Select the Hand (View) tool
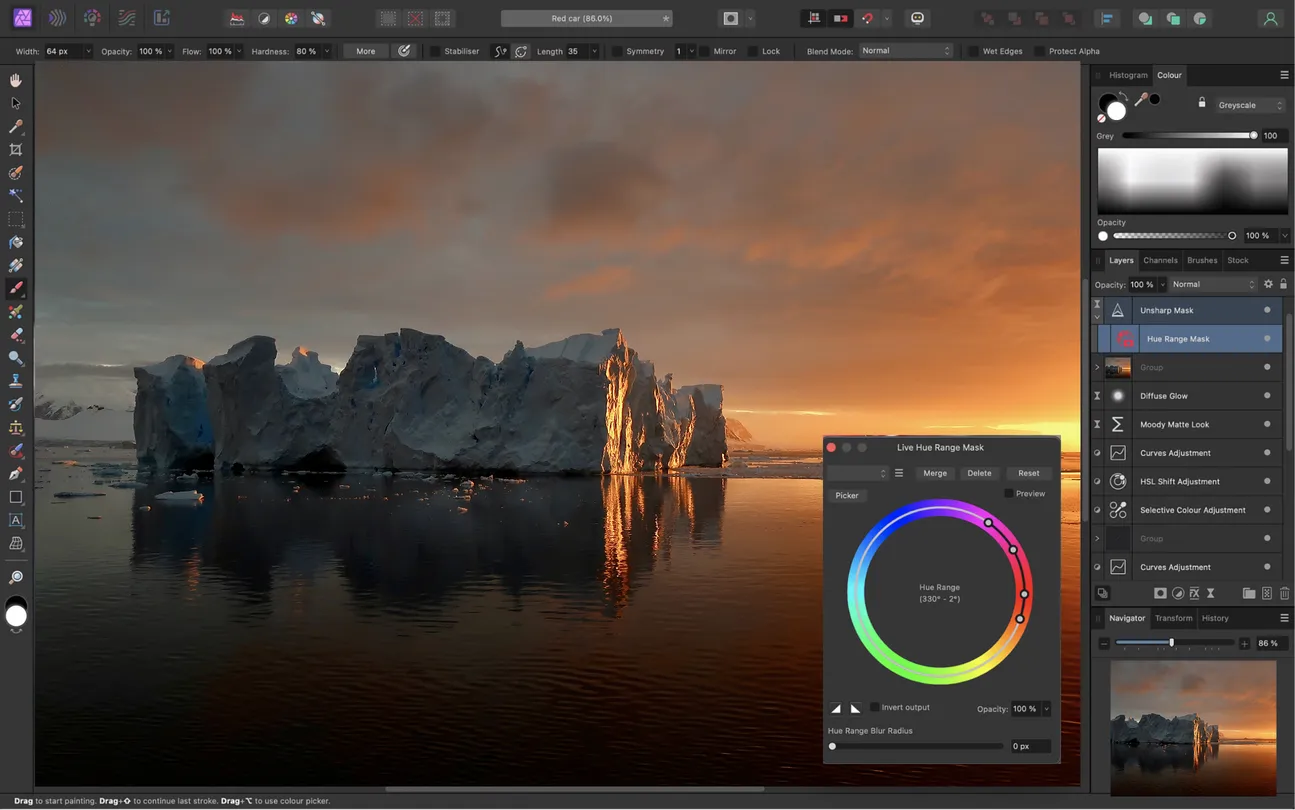The image size is (1295, 810). (x=15, y=80)
